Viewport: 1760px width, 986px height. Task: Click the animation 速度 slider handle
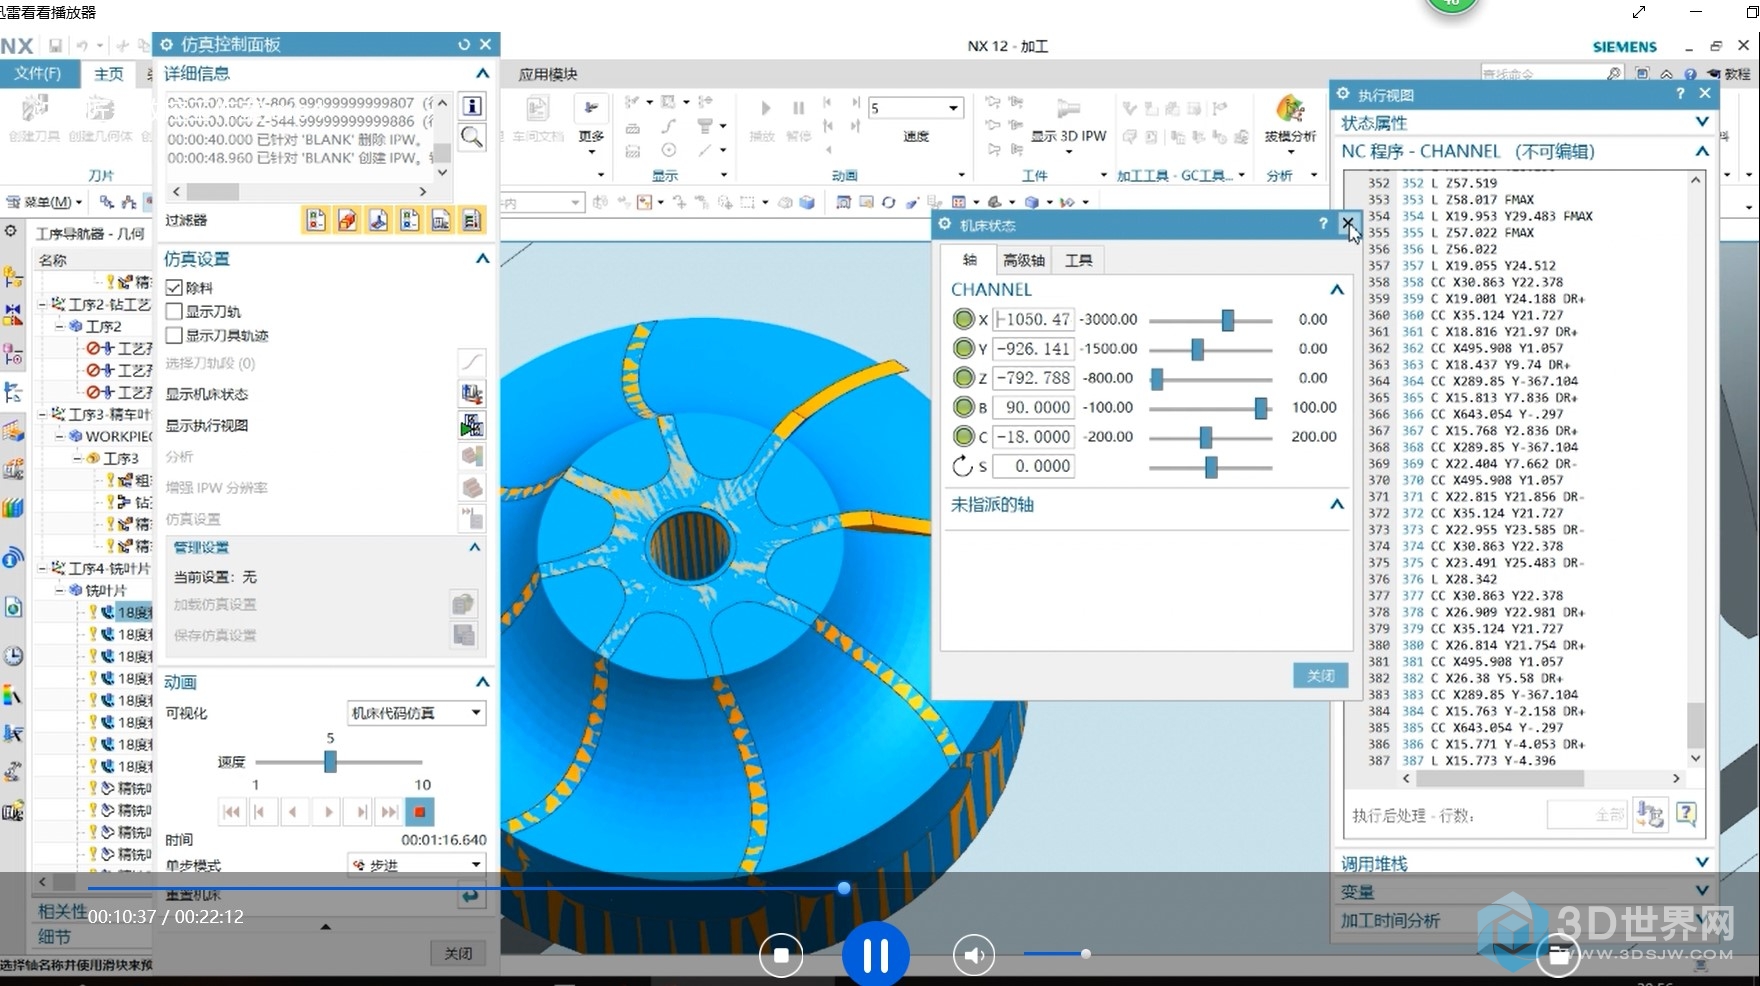pyautogui.click(x=330, y=762)
